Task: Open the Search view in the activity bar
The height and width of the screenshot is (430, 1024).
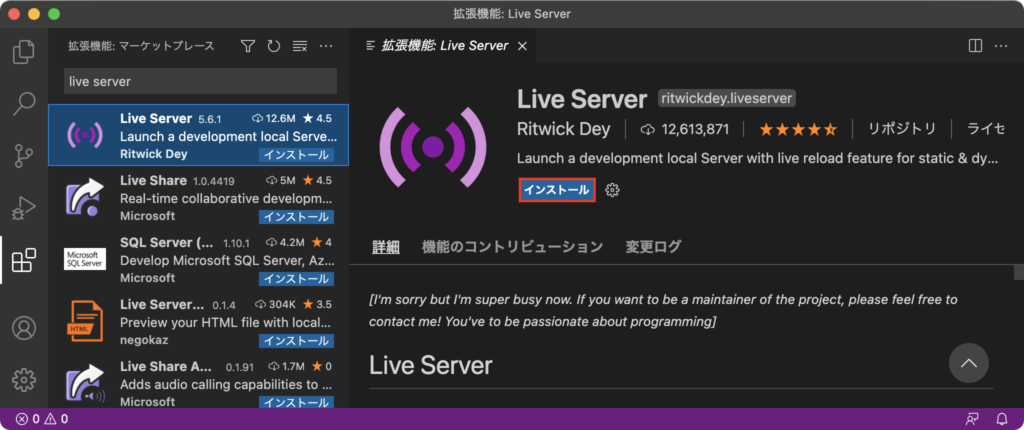Action: (24, 103)
